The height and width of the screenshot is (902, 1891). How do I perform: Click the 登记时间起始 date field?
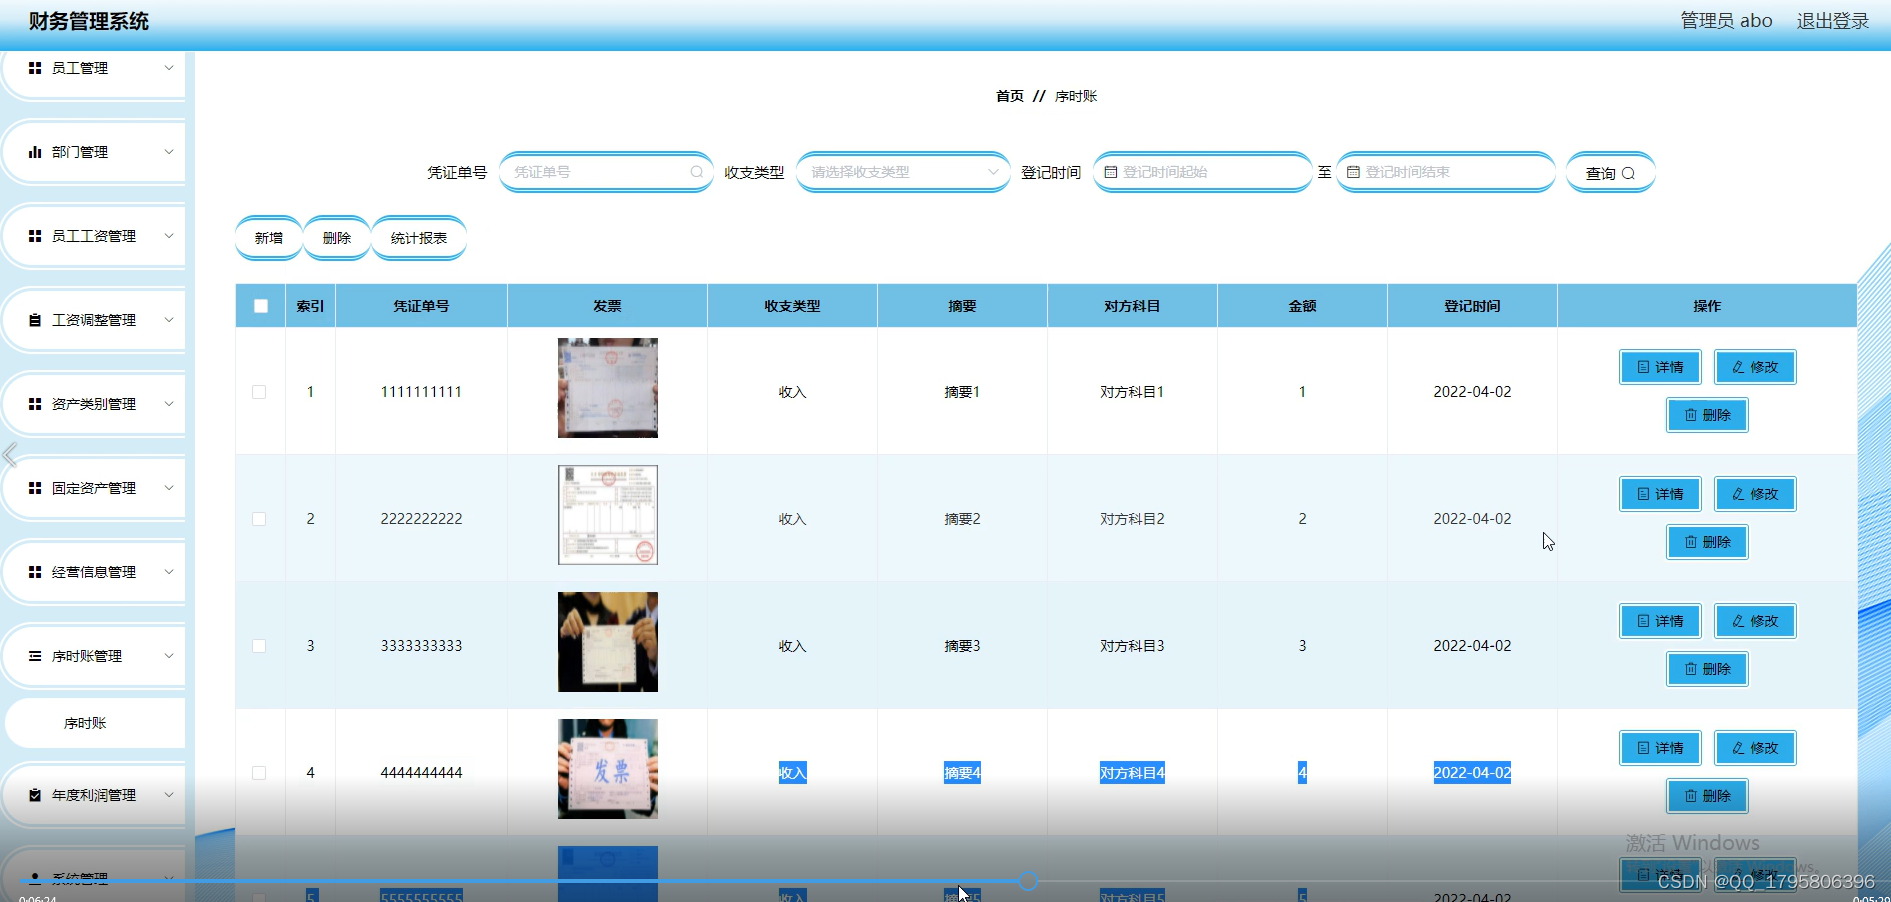point(1202,172)
